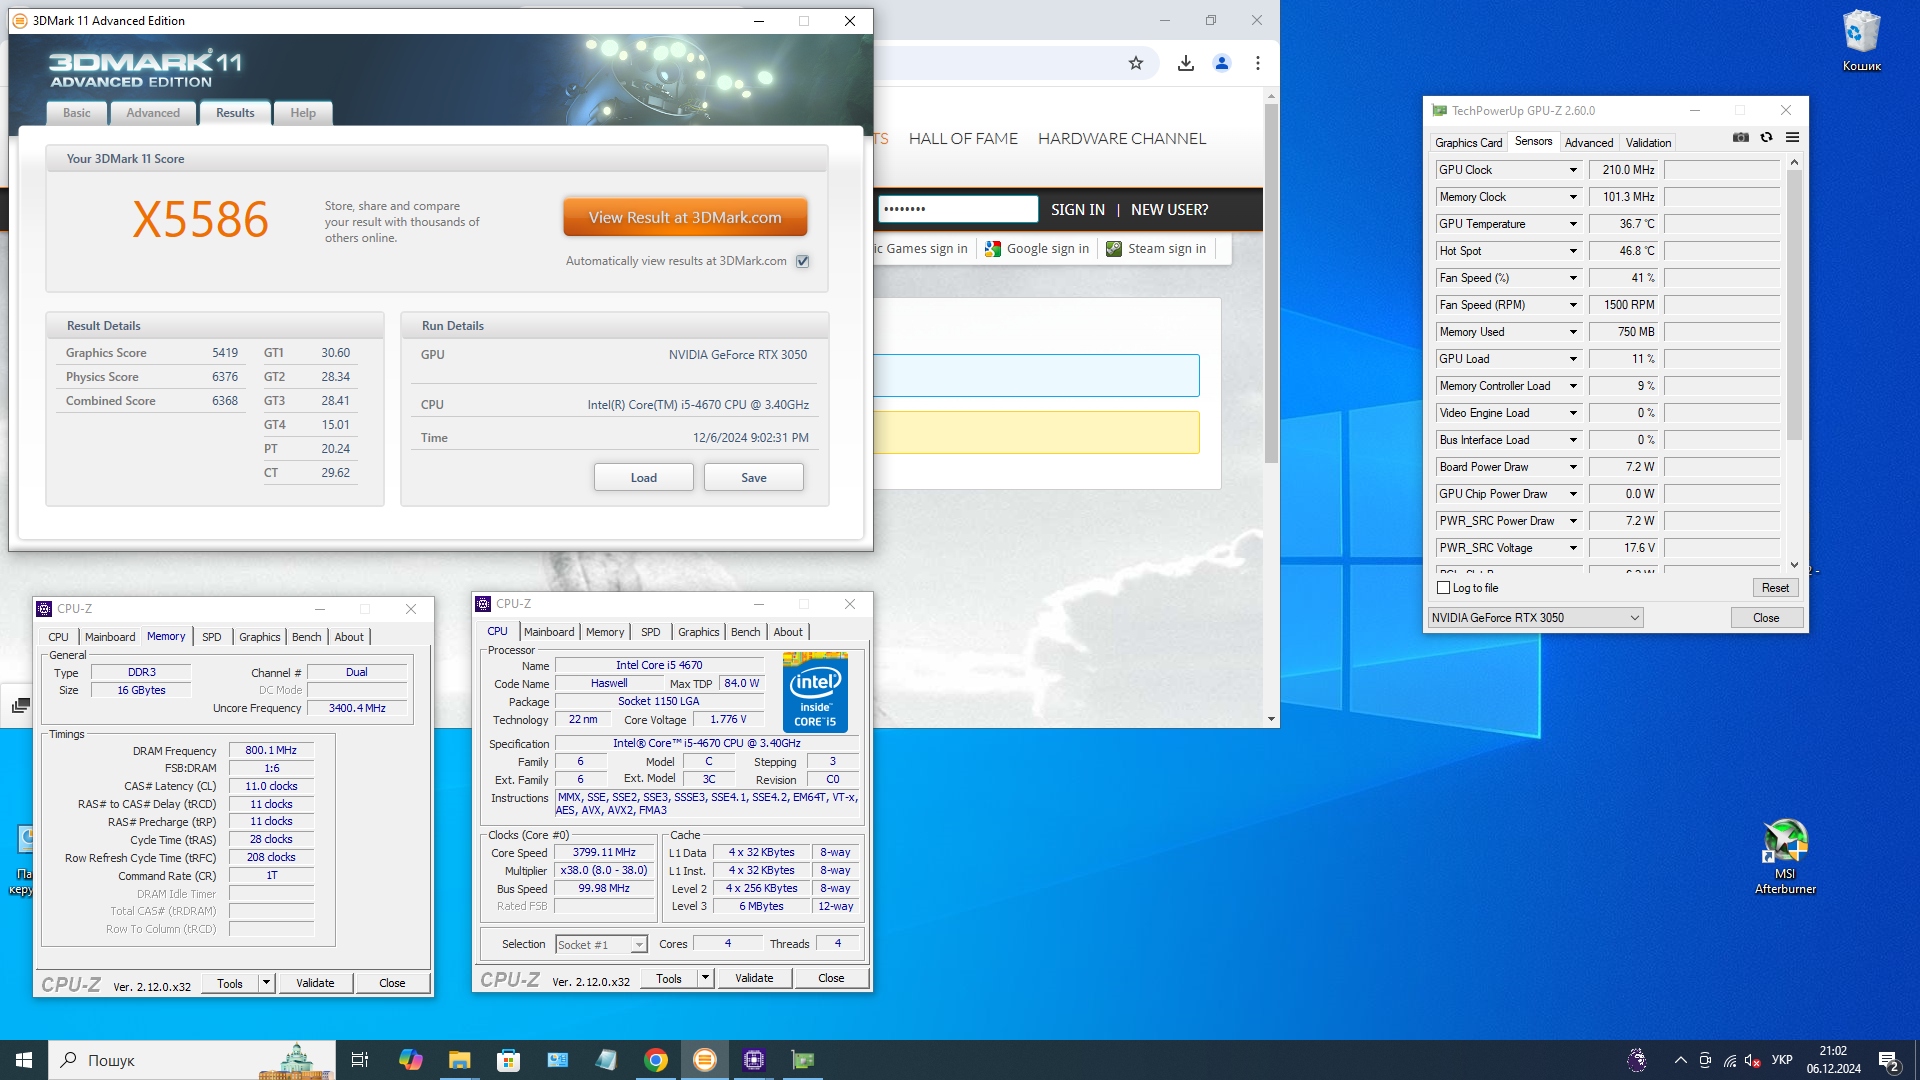Open NVIDIA GeForce RTX 3050 selector
This screenshot has height=1080, width=1920.
click(x=1535, y=618)
